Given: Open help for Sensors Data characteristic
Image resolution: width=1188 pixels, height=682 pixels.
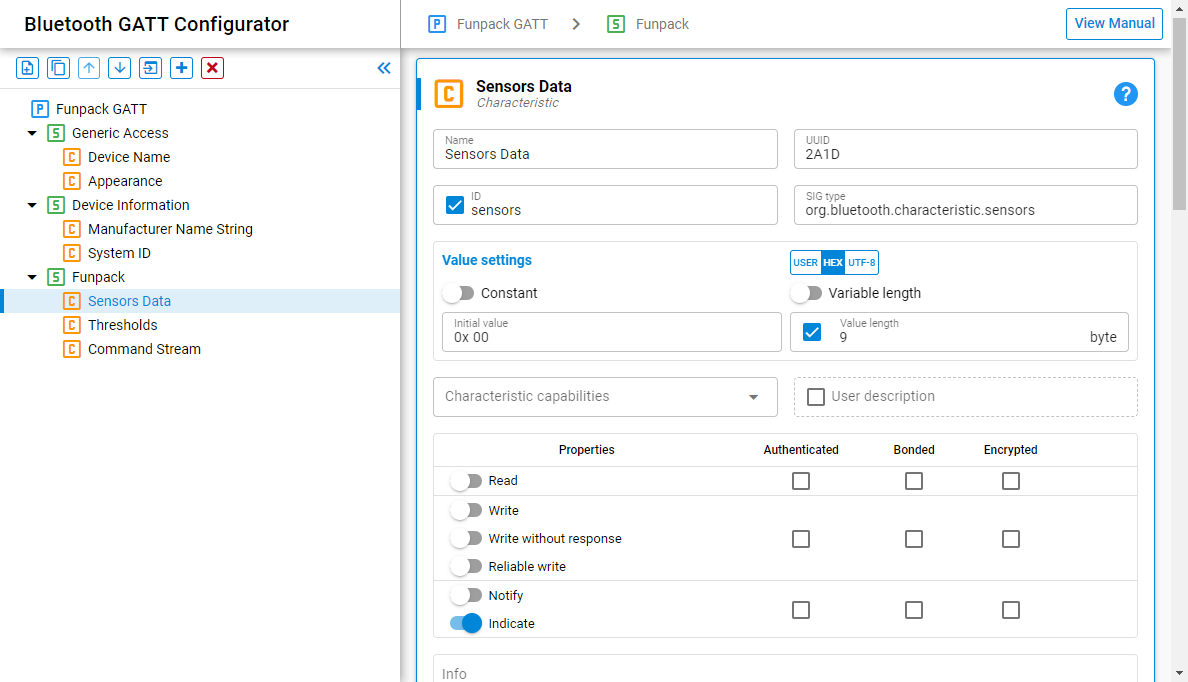Looking at the screenshot, I should tap(1125, 94).
